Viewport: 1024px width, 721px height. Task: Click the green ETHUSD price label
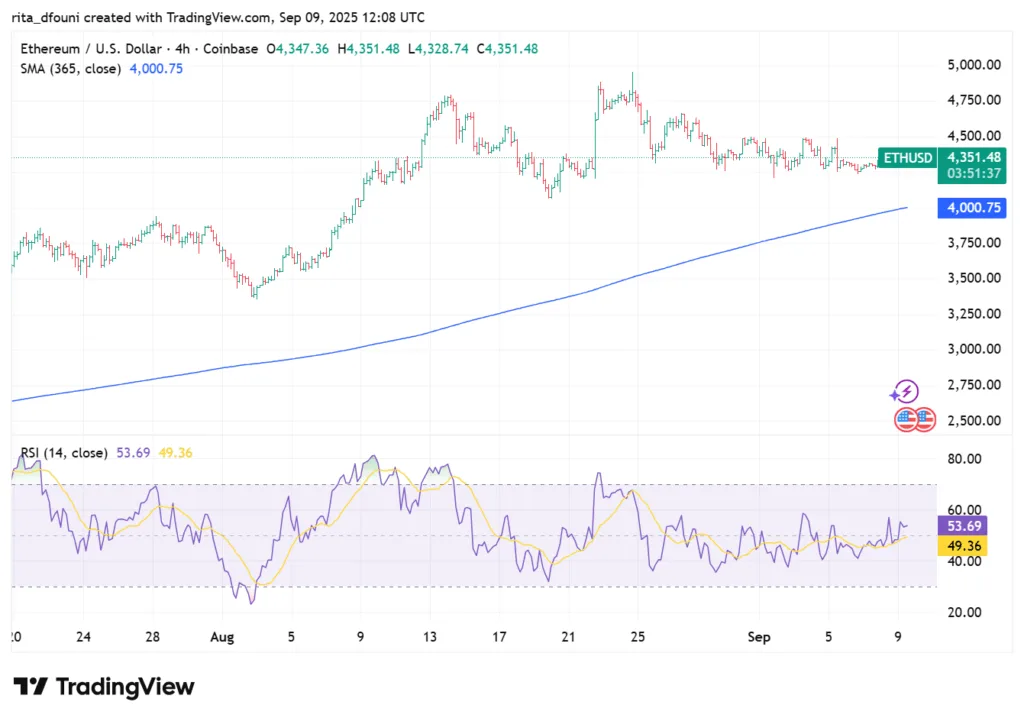coord(906,157)
